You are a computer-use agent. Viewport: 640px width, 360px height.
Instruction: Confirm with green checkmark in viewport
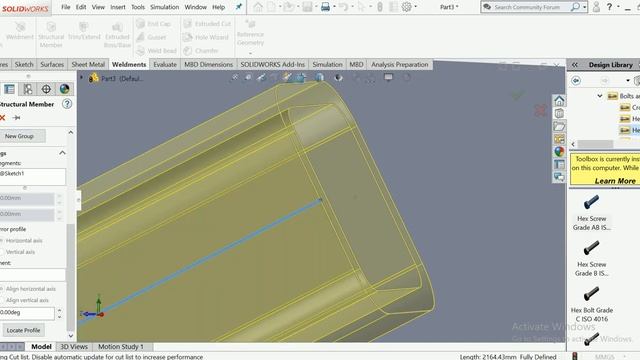pos(518,95)
